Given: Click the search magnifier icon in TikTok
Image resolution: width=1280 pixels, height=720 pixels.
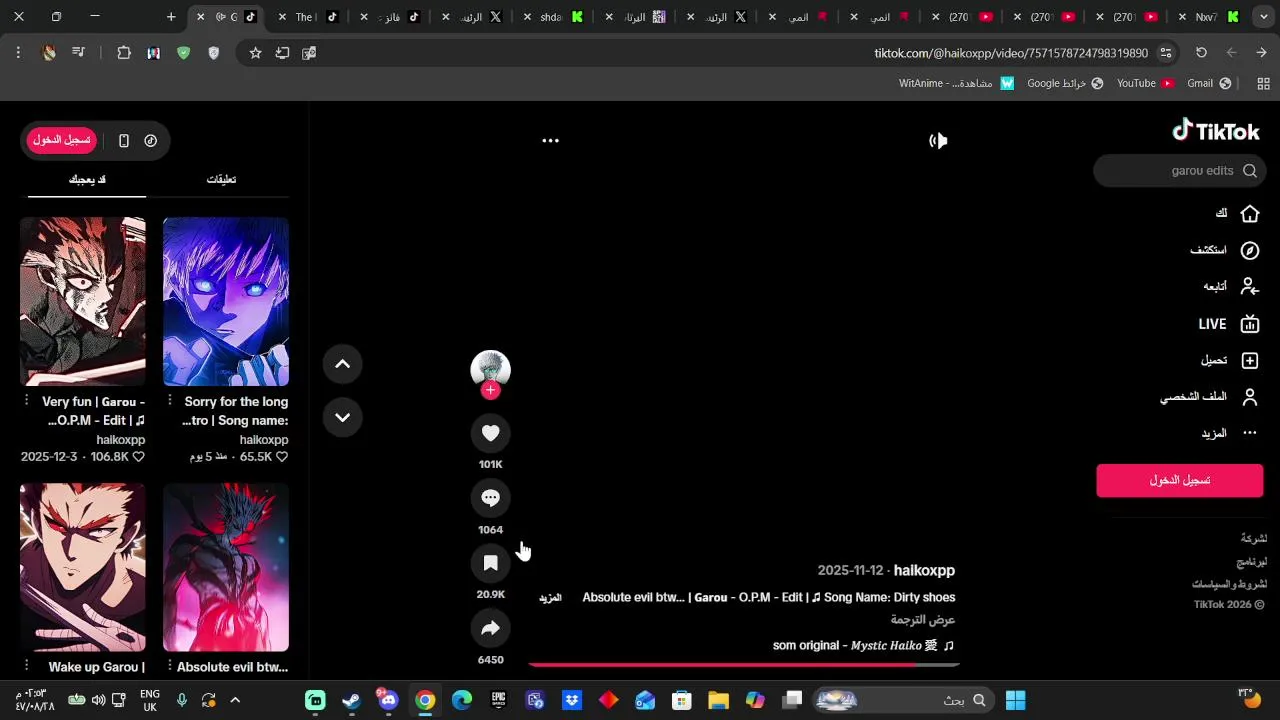Looking at the screenshot, I should point(1250,171).
